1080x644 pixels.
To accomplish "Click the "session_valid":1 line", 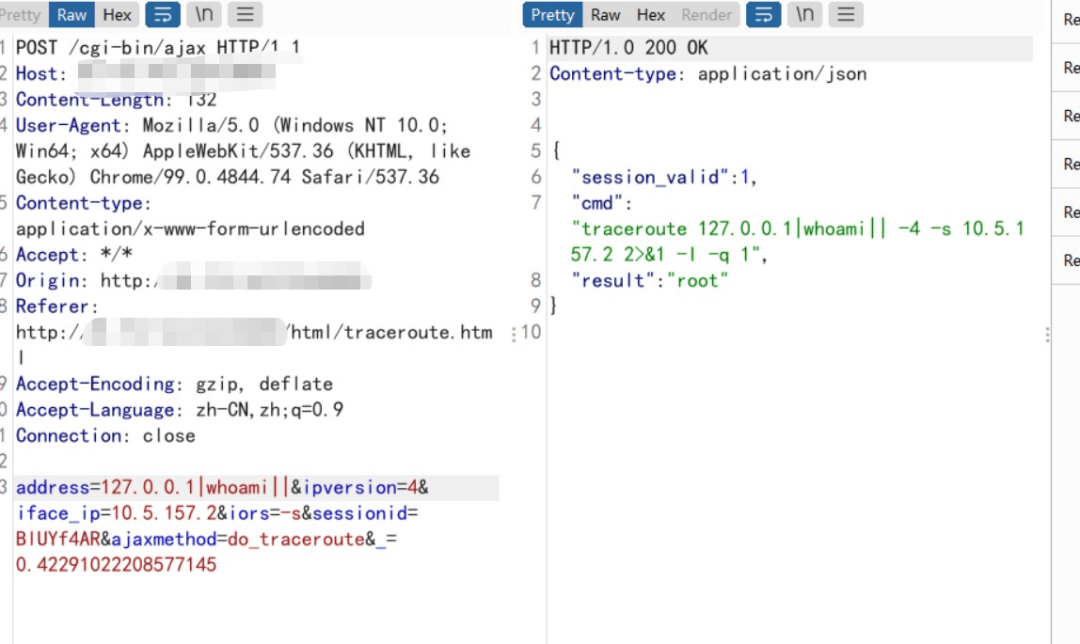I will 664,178.
